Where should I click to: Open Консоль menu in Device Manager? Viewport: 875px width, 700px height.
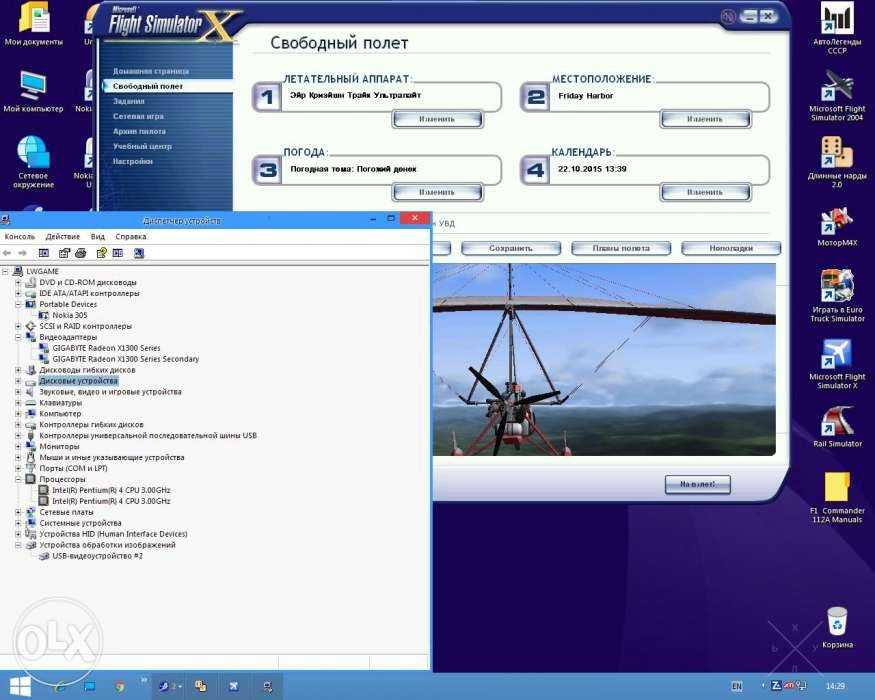(x=20, y=237)
